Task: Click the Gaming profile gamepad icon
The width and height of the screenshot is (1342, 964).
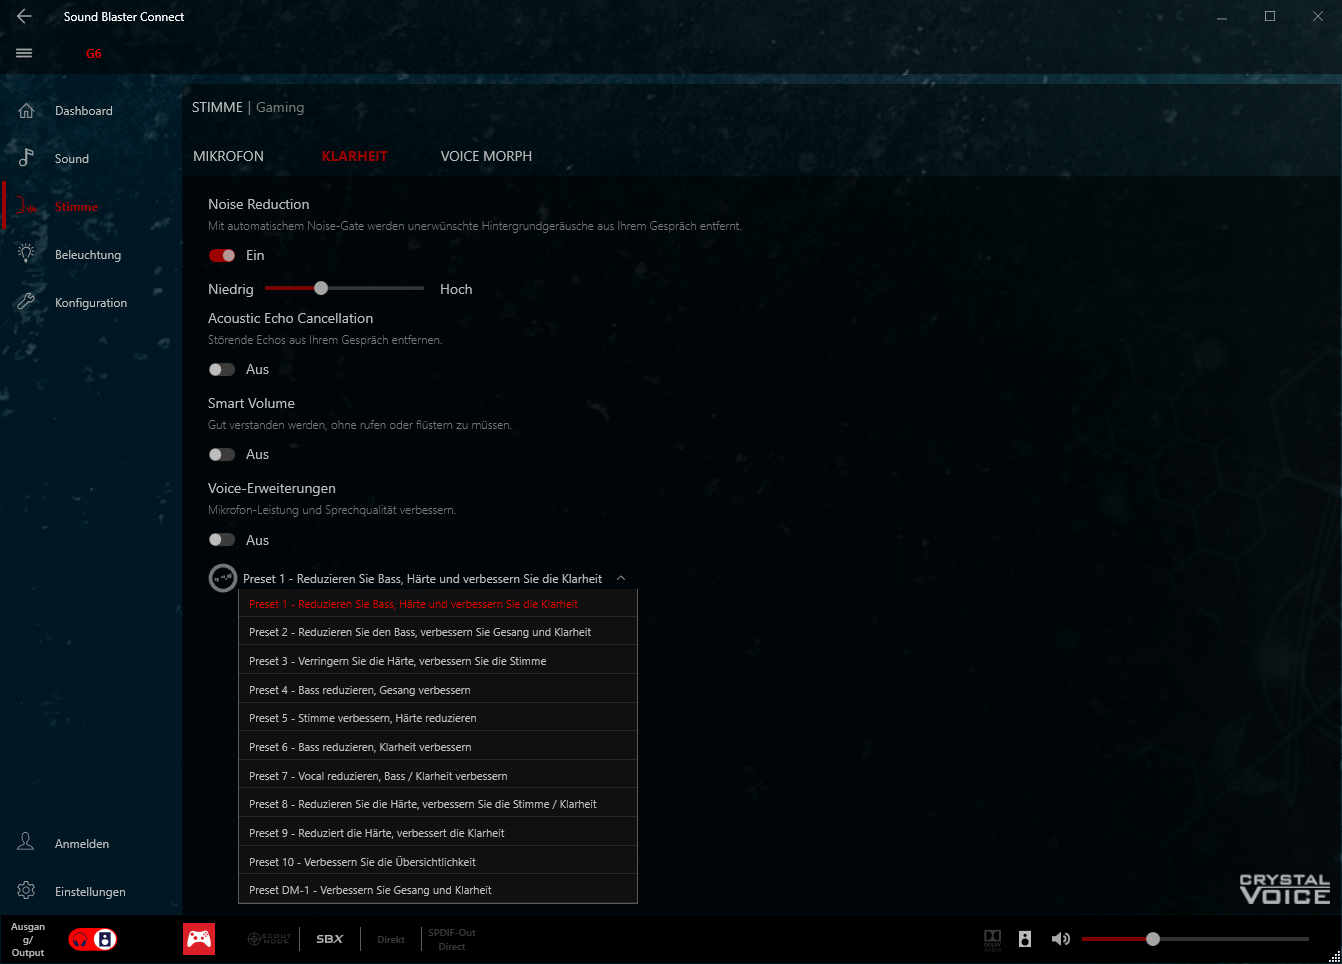Action: point(199,939)
